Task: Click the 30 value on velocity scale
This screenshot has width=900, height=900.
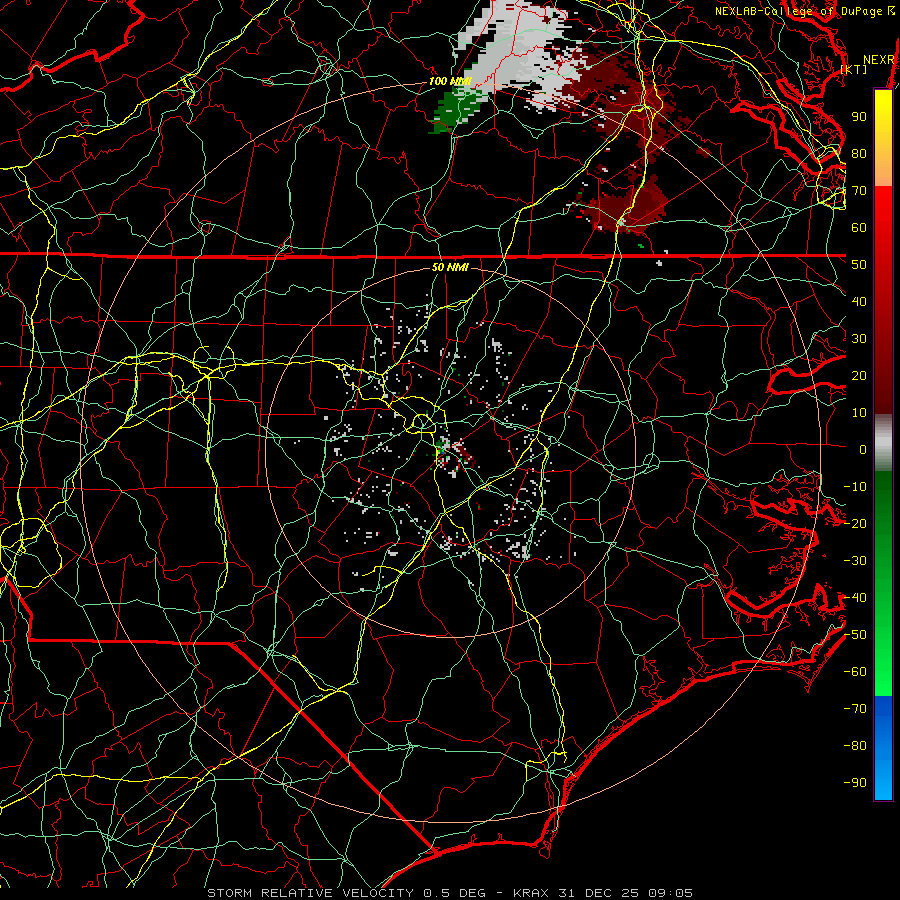Action: coord(859,339)
